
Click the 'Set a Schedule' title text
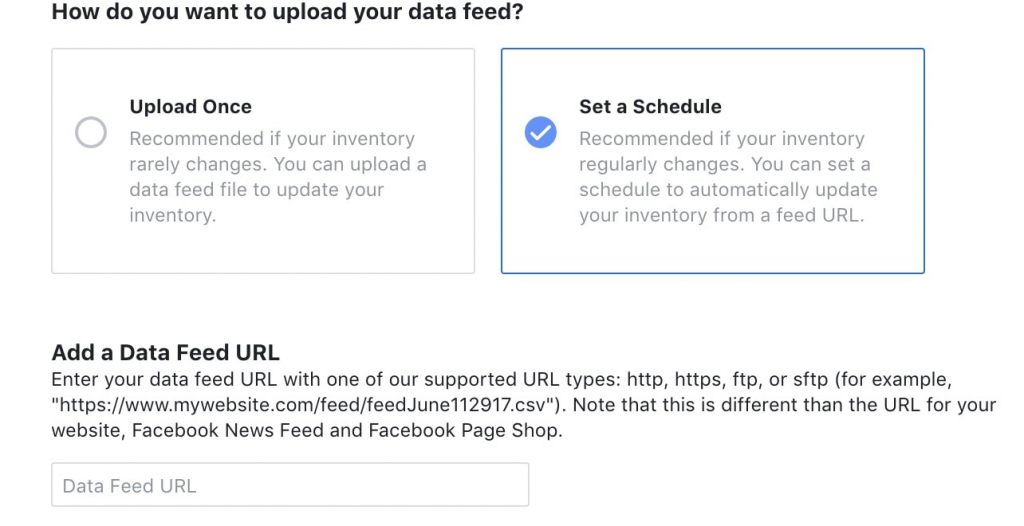[x=650, y=107]
